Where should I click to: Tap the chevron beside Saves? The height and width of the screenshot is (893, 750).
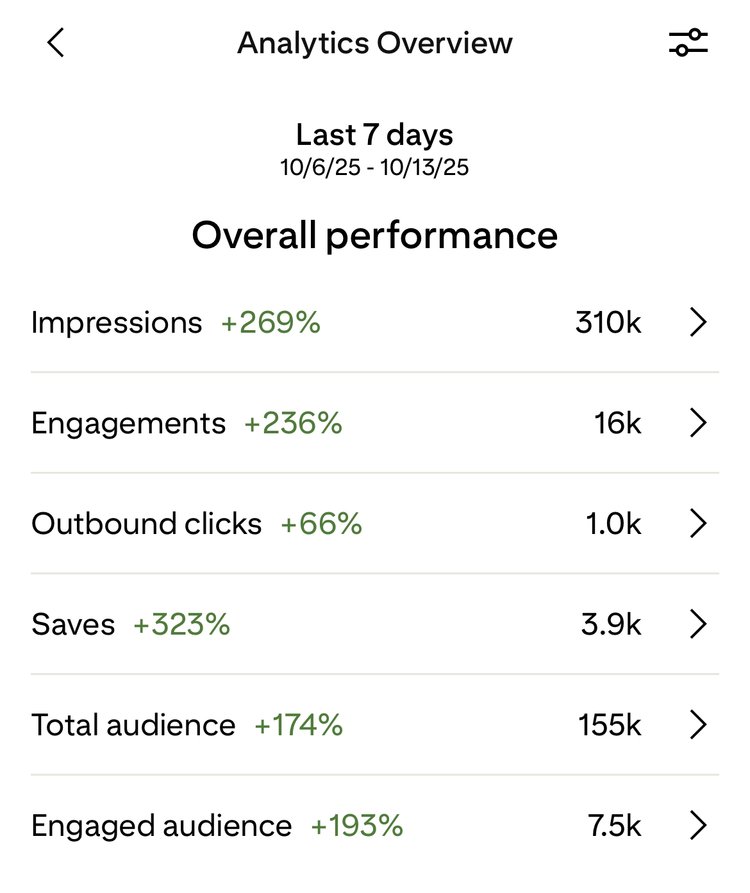698,625
